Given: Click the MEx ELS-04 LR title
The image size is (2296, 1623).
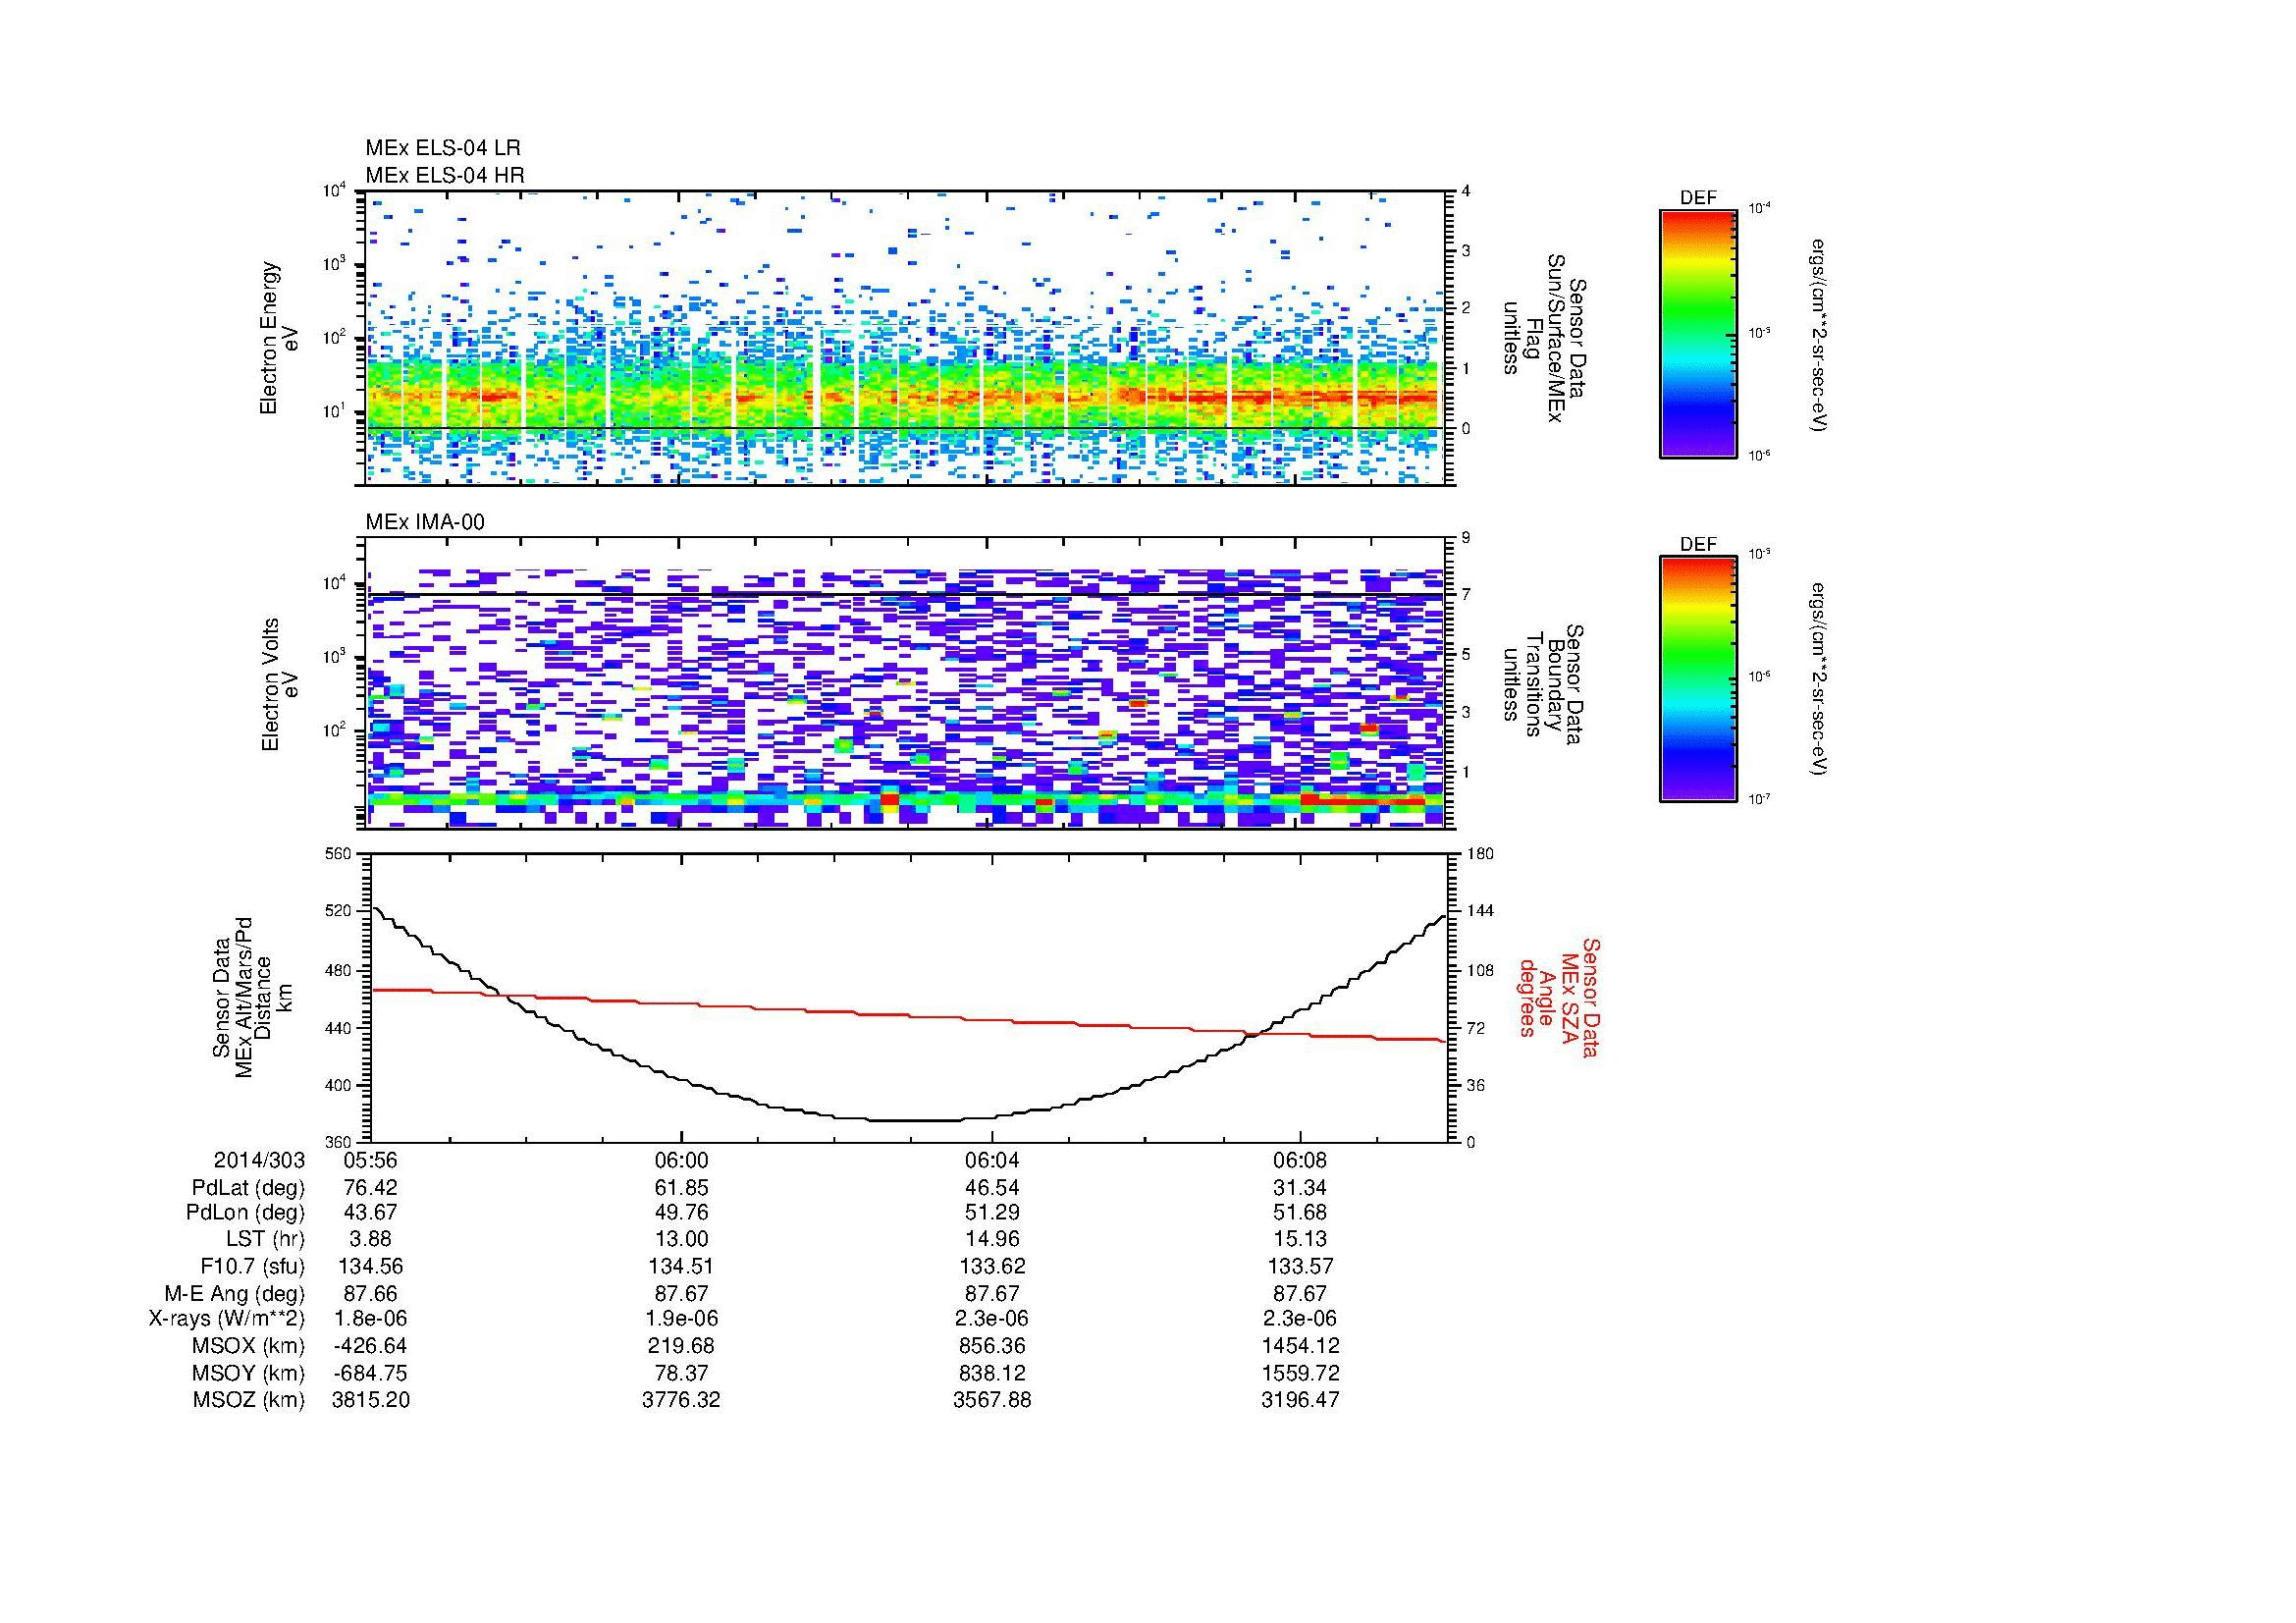Looking at the screenshot, I should pos(443,148).
